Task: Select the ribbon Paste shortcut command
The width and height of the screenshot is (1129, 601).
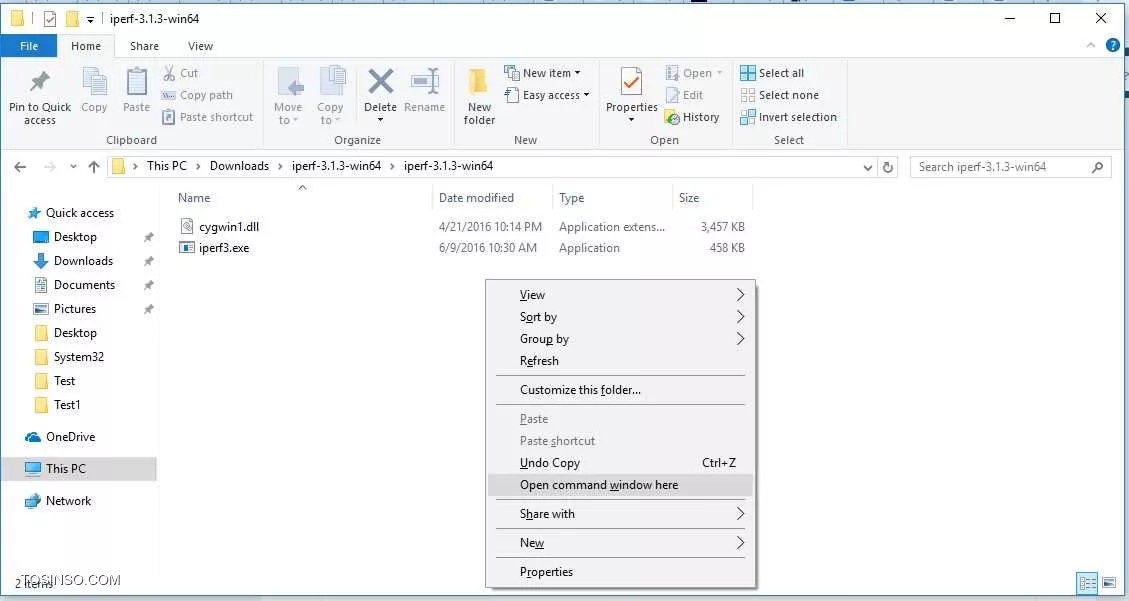Action: coord(208,117)
